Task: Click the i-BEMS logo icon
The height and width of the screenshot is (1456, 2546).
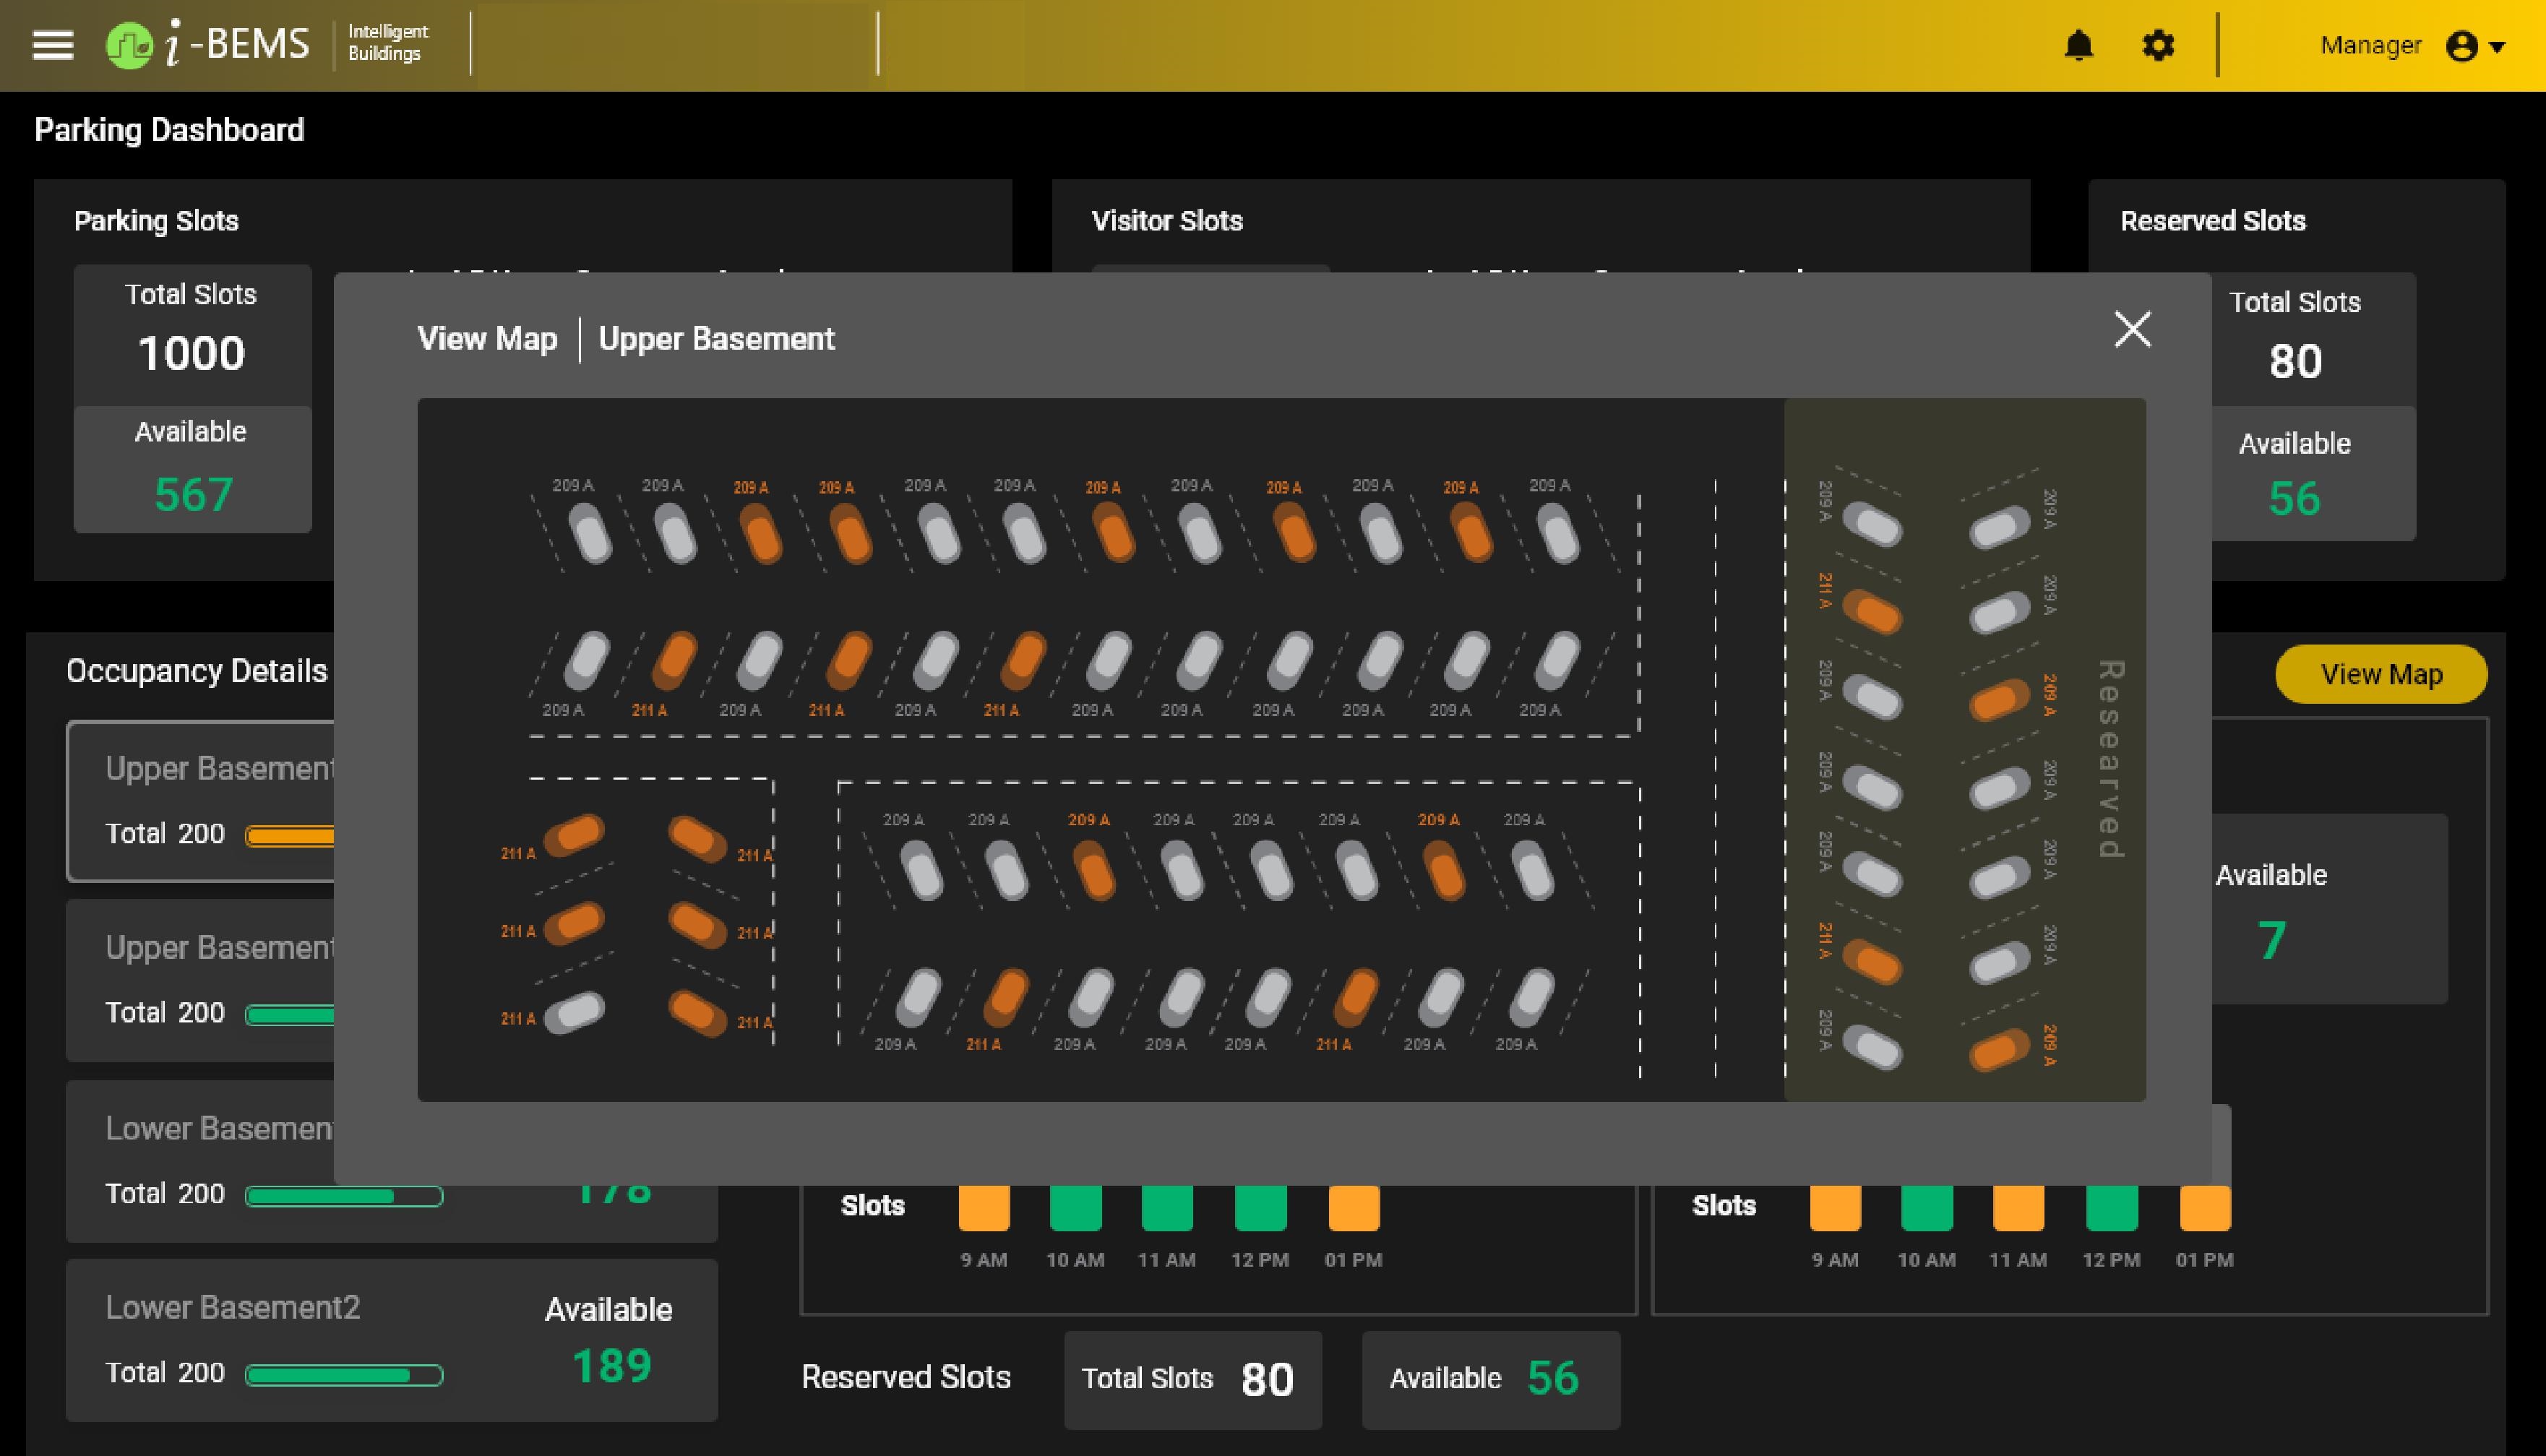Action: [x=129, y=45]
